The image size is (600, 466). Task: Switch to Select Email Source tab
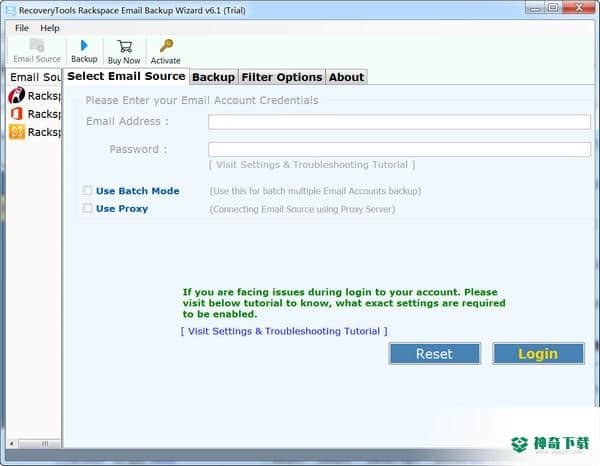126,76
